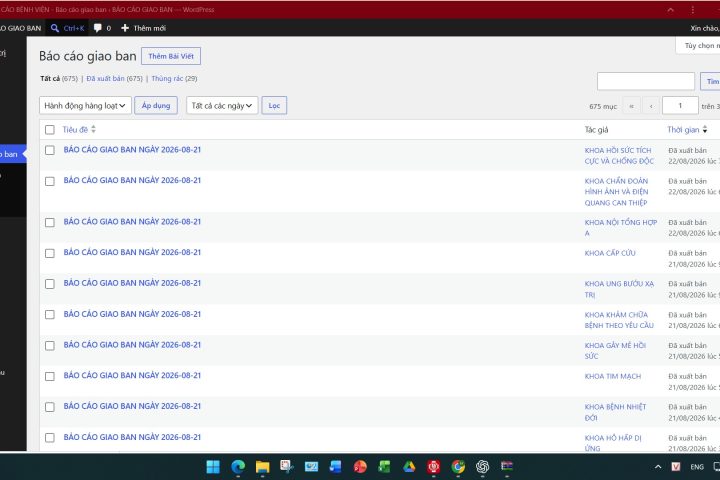
Task: Expand the 'Tùy chọn' screen options panel
Action: 698,45
